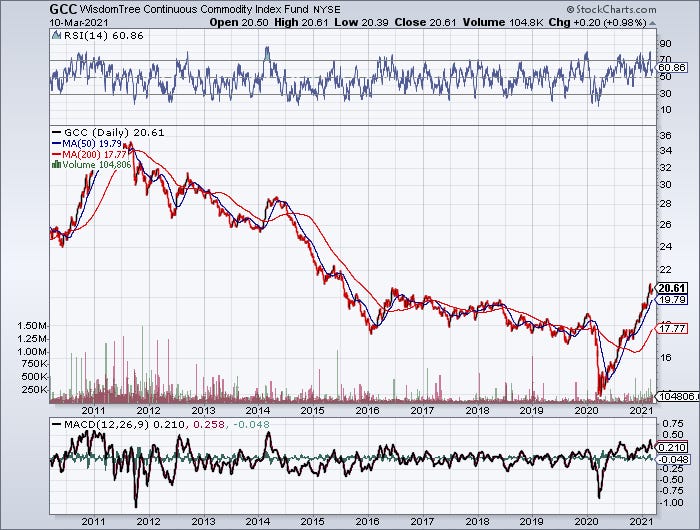Click the boxed 20.61 last price tag on the axis

coord(672,288)
